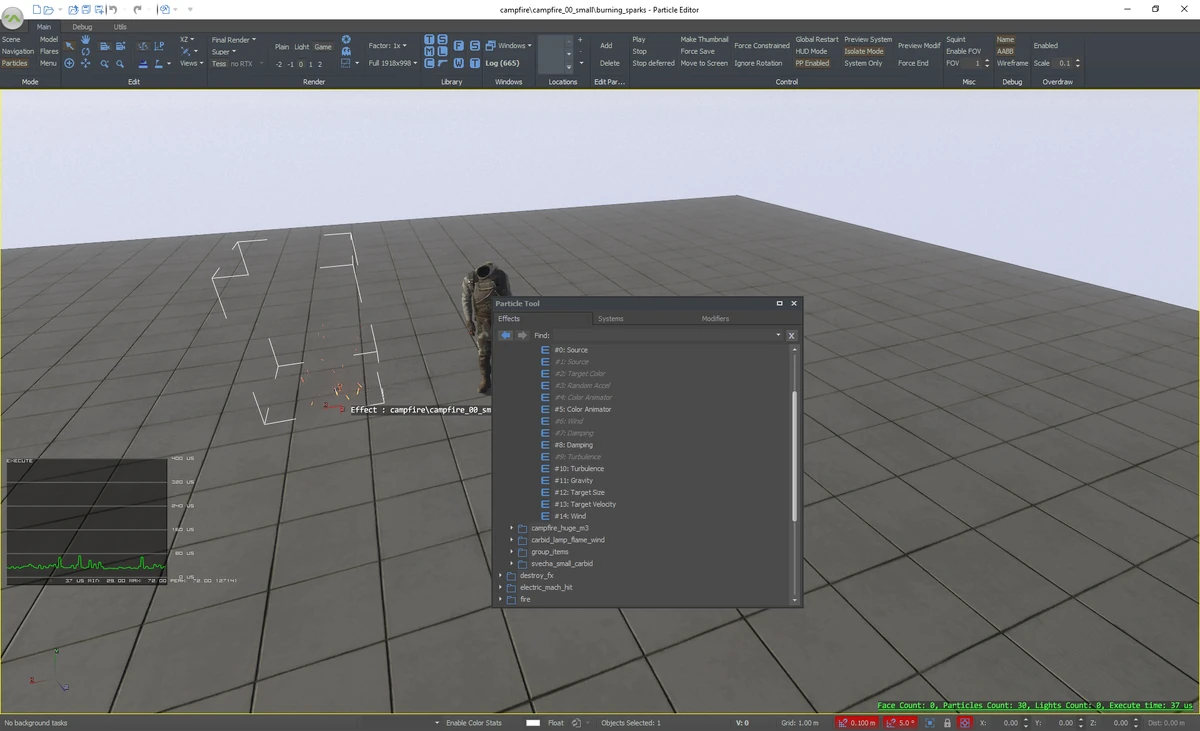The height and width of the screenshot is (731, 1200).
Task: Switch to the Debug ribbon tab
Action: (x=81, y=27)
